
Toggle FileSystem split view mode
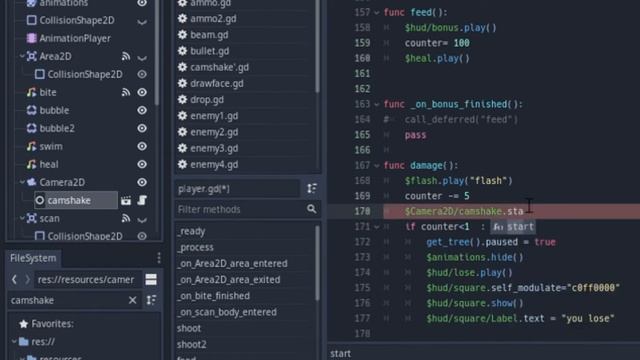[151, 280]
